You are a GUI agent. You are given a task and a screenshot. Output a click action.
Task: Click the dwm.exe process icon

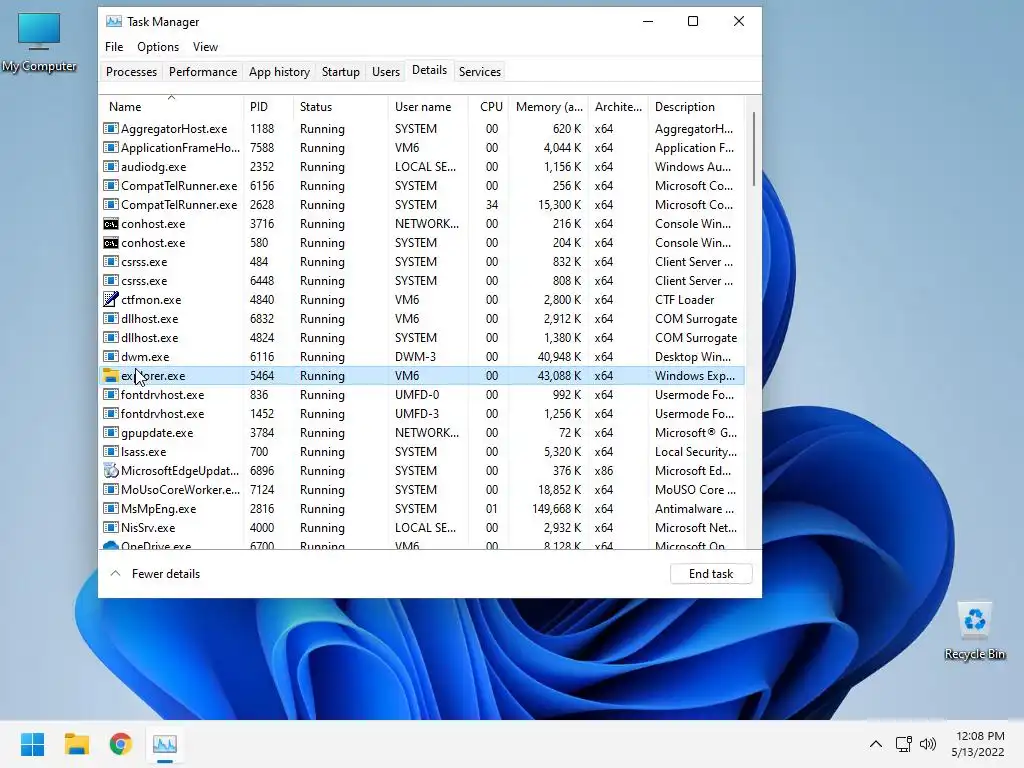111,357
